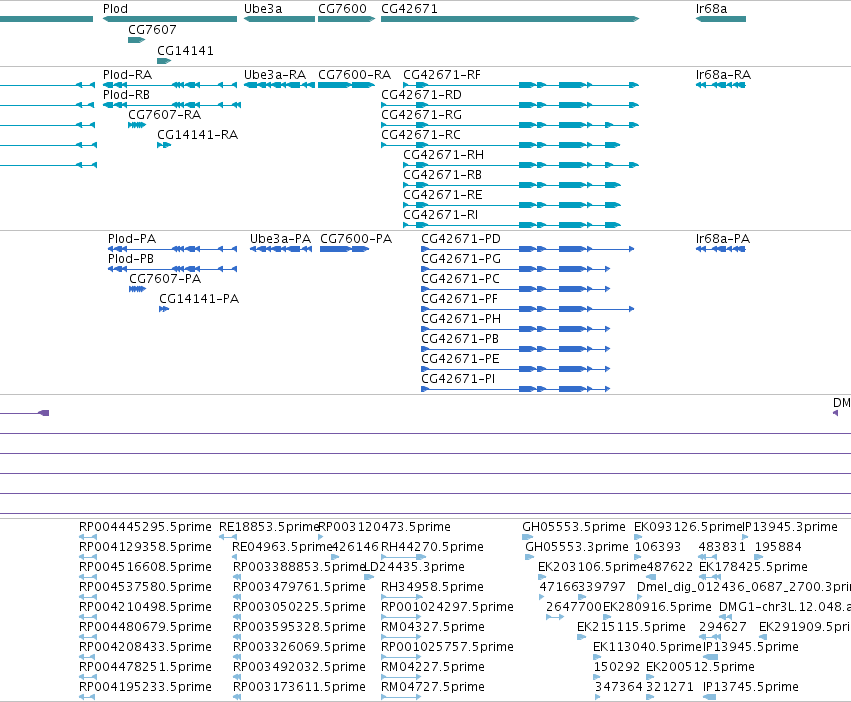Screen dimensions: 851x702
Task: Open transcript CG42671-RF
Action: pos(442,74)
